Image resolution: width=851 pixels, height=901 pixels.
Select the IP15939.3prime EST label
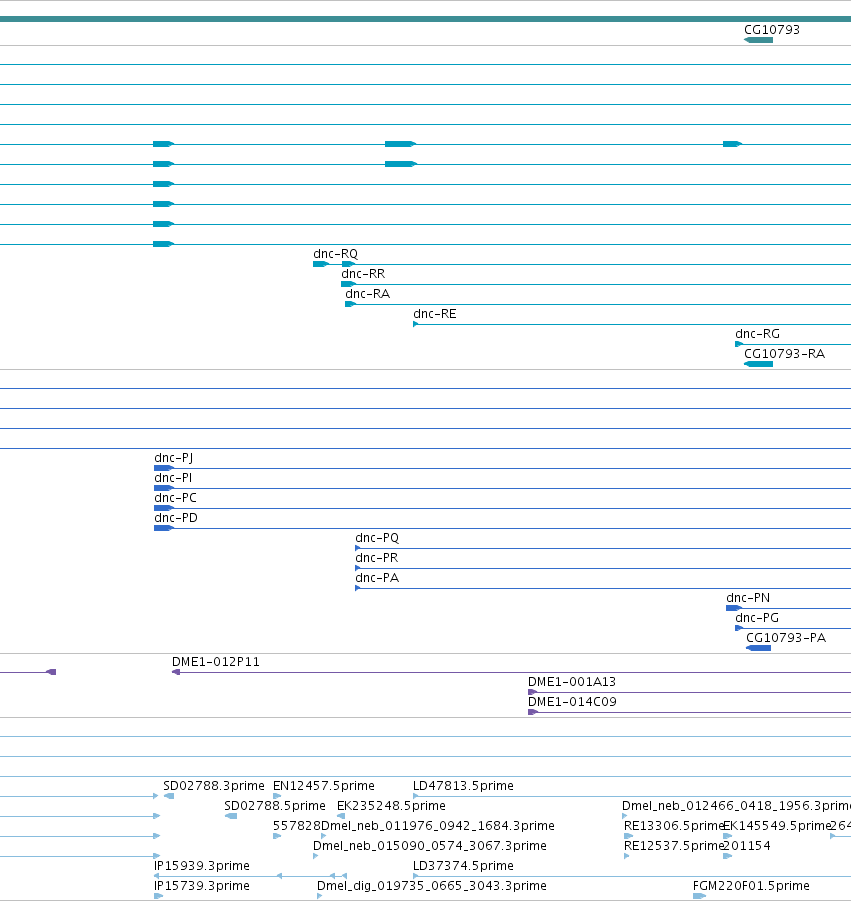[x=202, y=866]
